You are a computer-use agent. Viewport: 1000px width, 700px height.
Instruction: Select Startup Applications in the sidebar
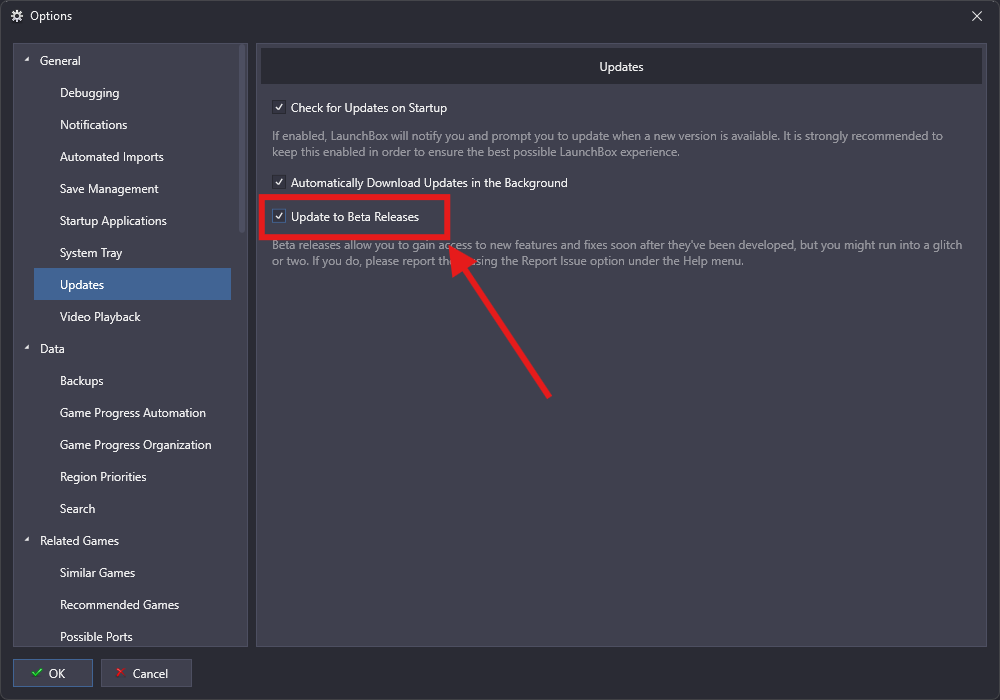[113, 221]
